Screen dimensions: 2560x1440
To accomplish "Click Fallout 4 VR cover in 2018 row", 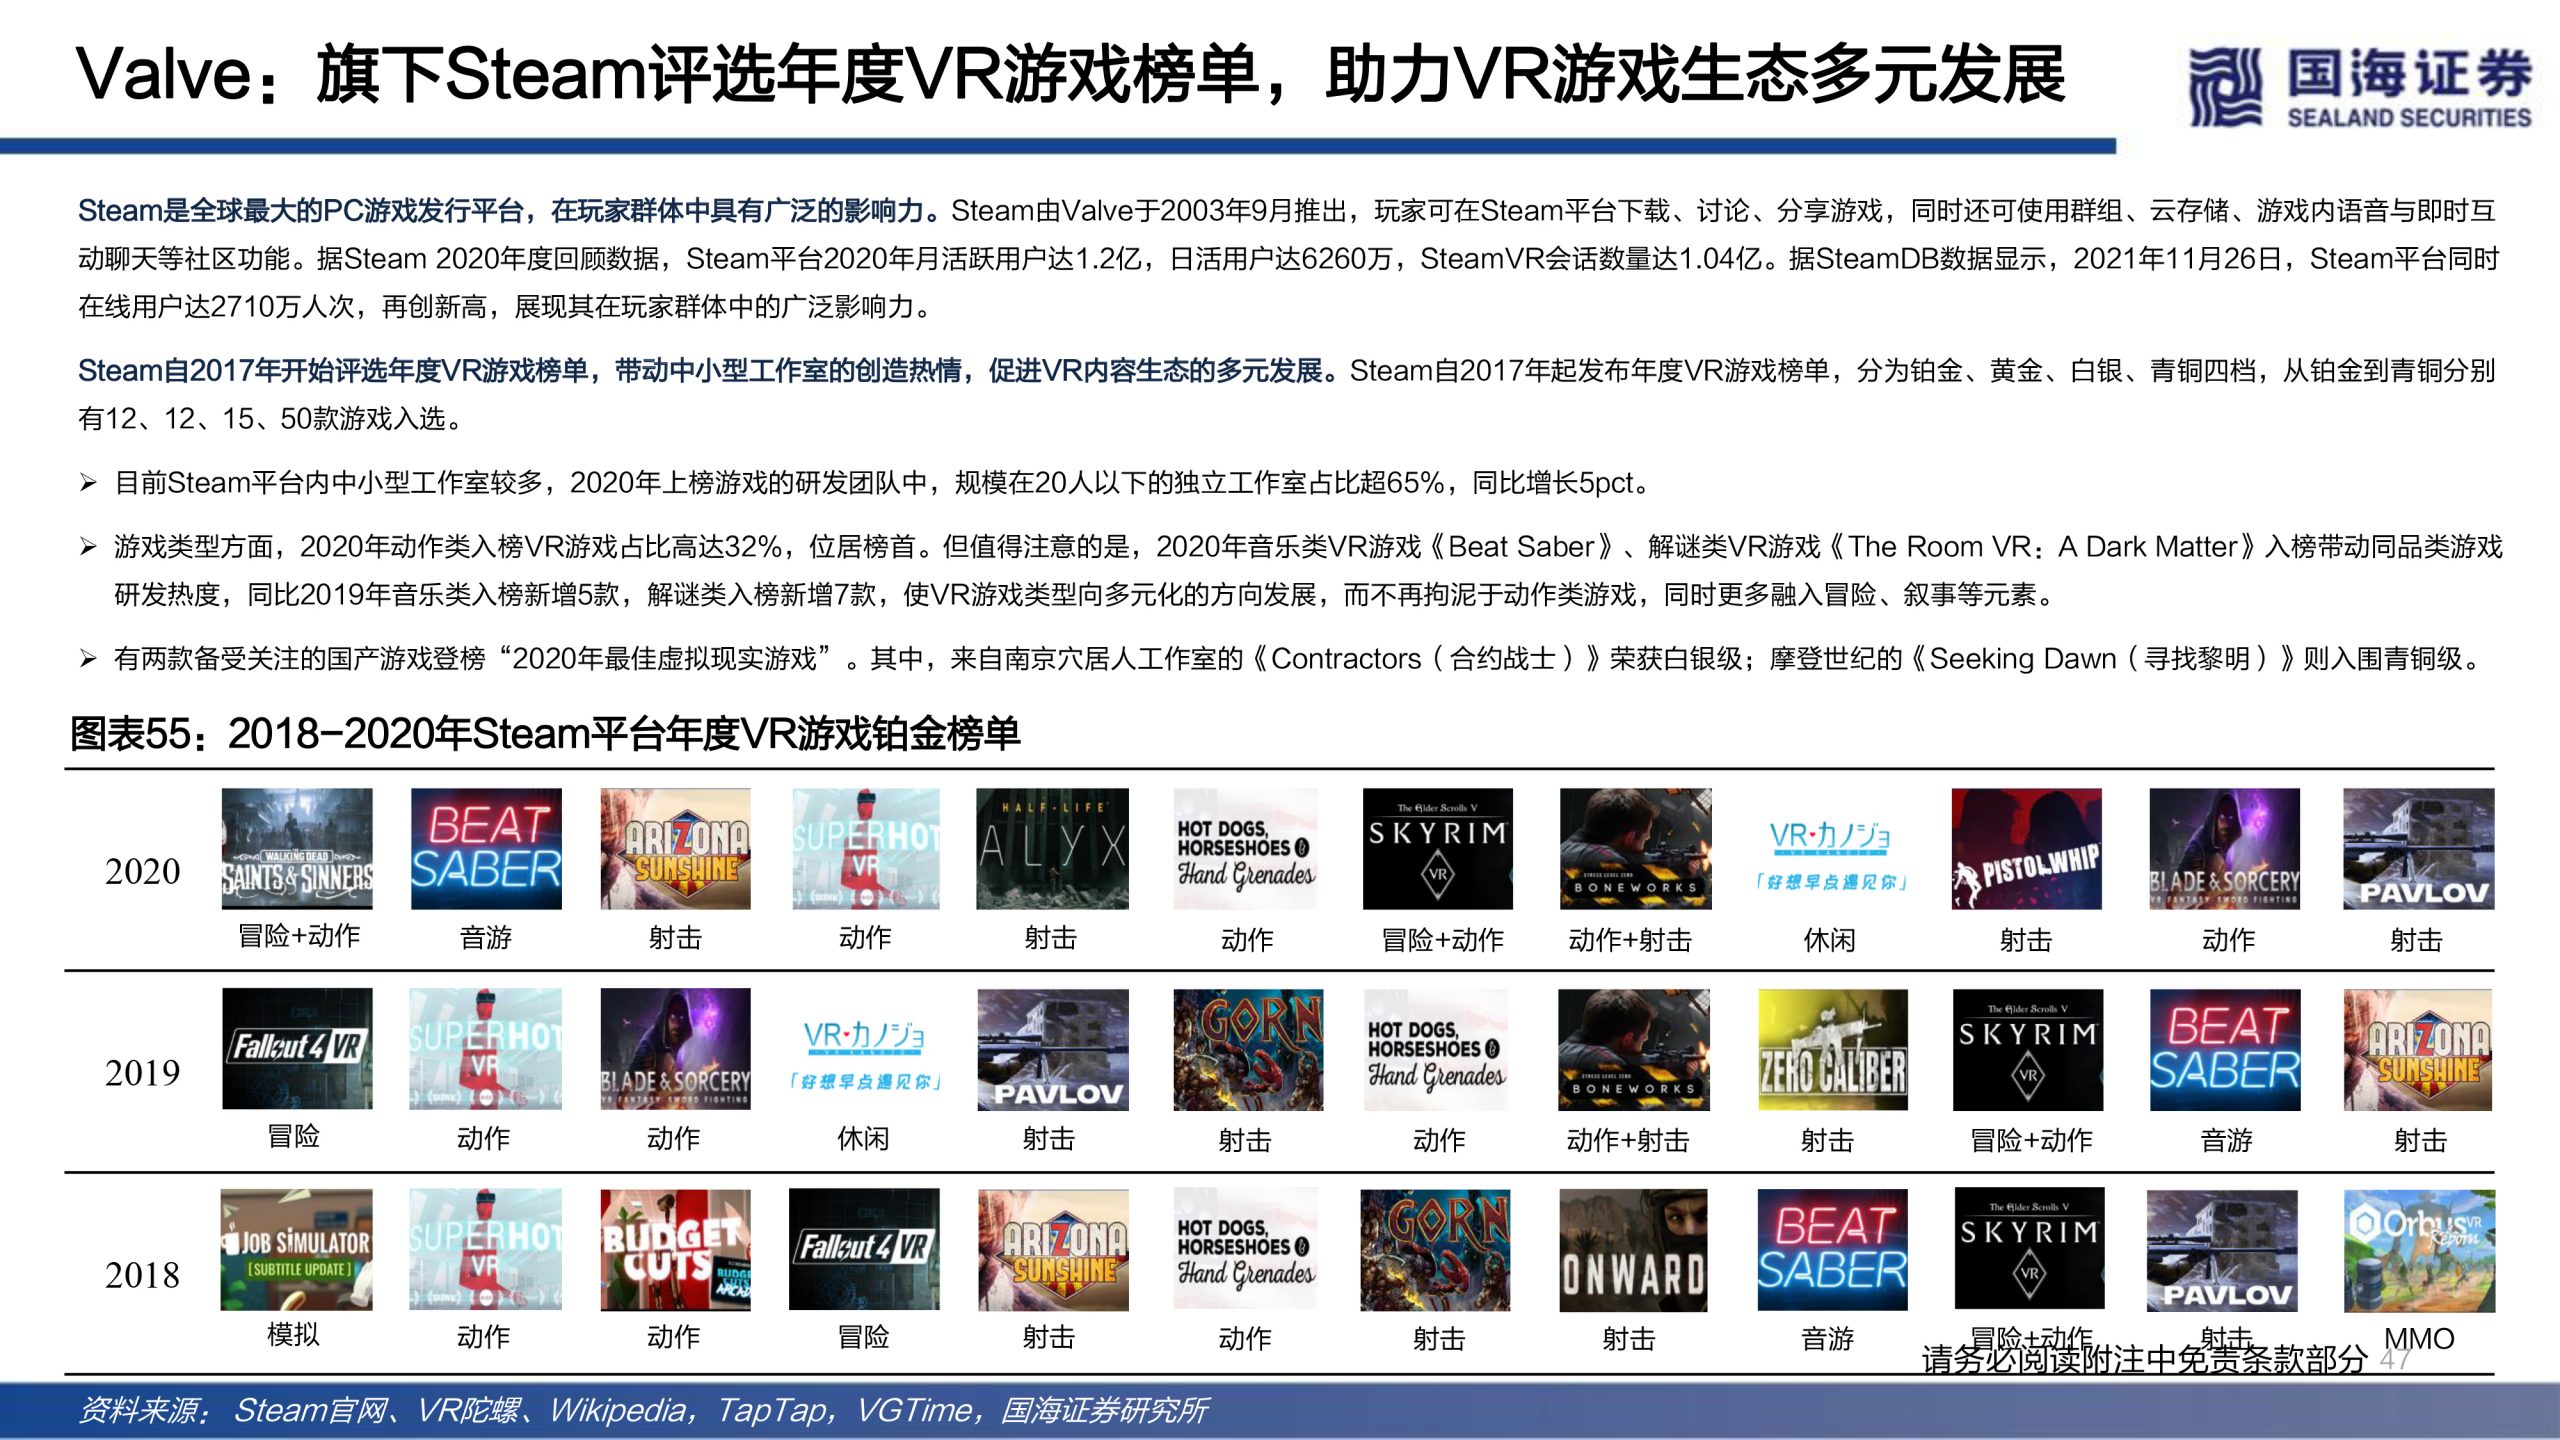I will [x=864, y=1249].
